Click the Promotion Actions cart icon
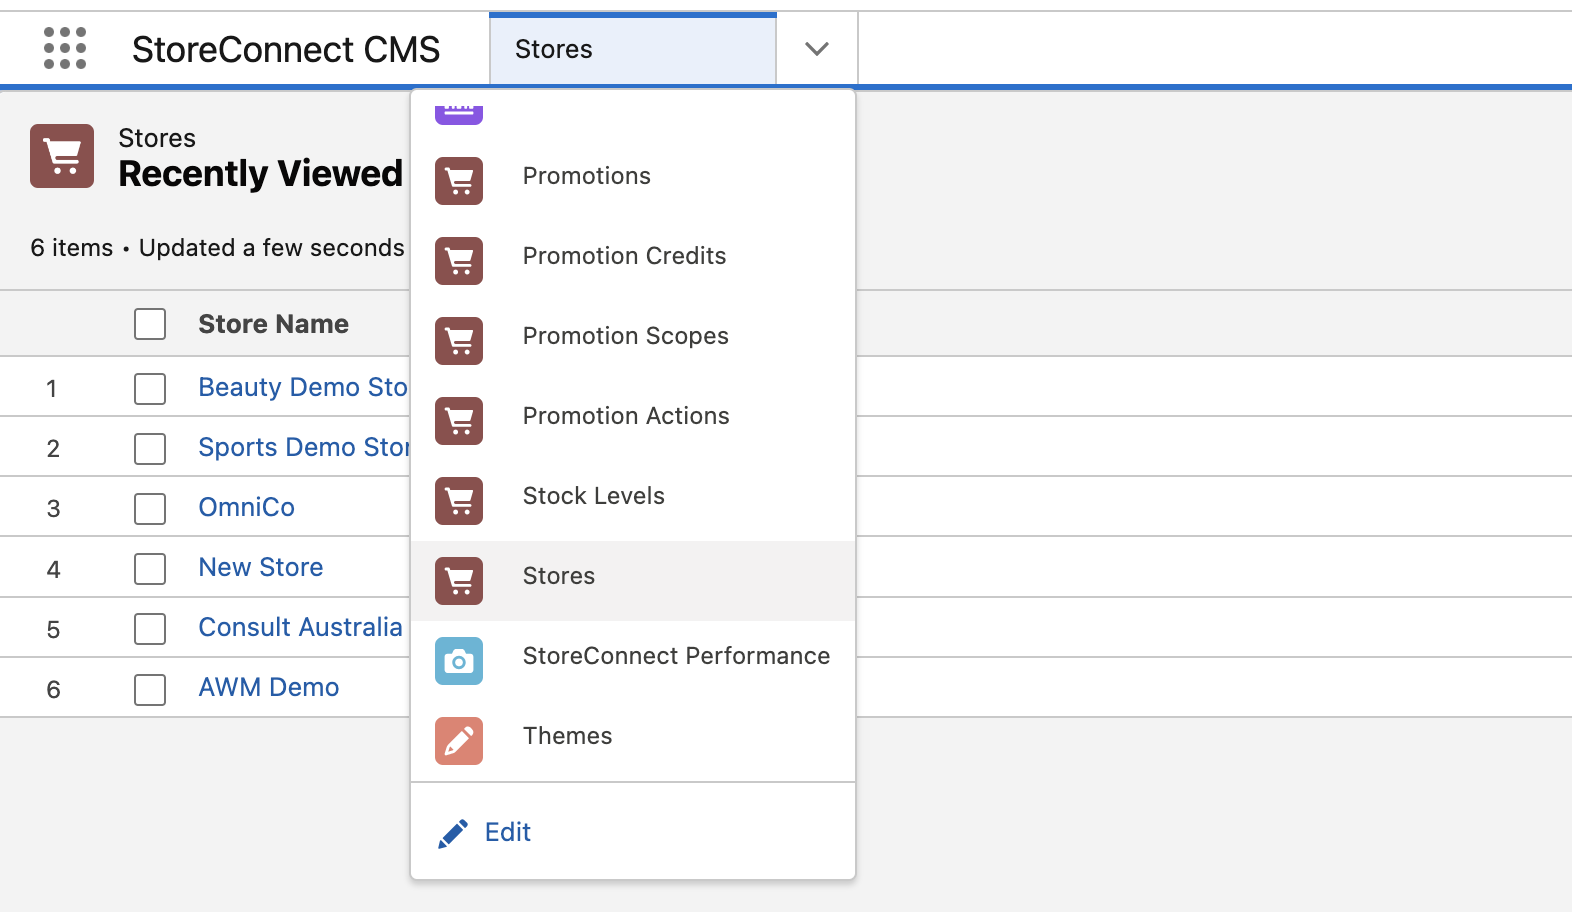The width and height of the screenshot is (1572, 912). click(459, 421)
